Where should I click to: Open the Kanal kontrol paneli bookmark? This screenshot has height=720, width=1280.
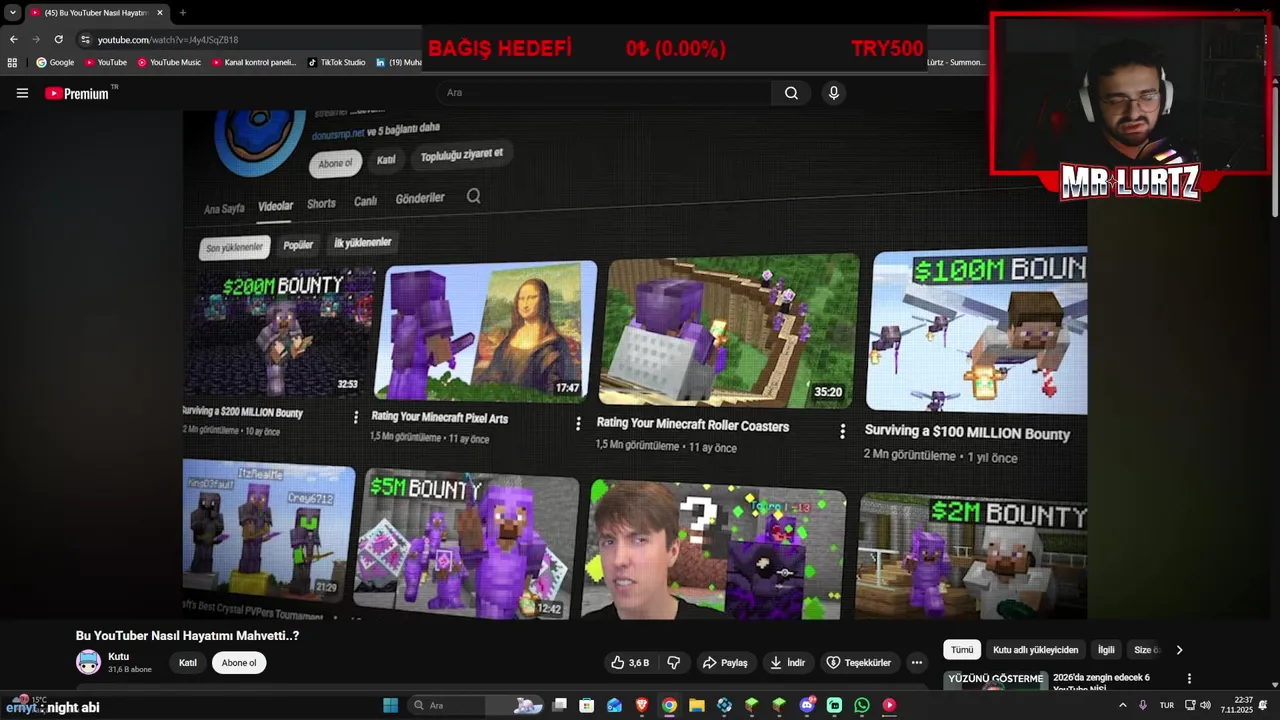254,62
